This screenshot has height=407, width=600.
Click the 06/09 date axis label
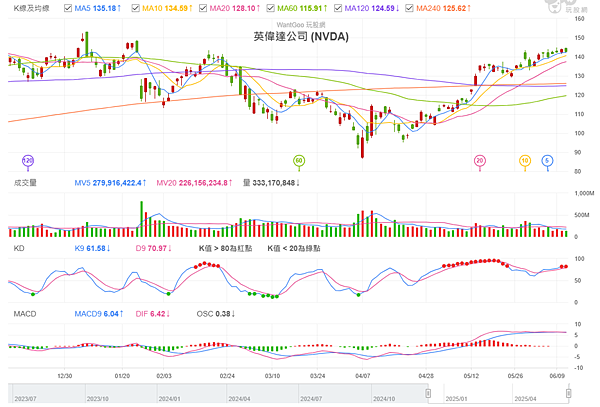pyautogui.click(x=557, y=376)
